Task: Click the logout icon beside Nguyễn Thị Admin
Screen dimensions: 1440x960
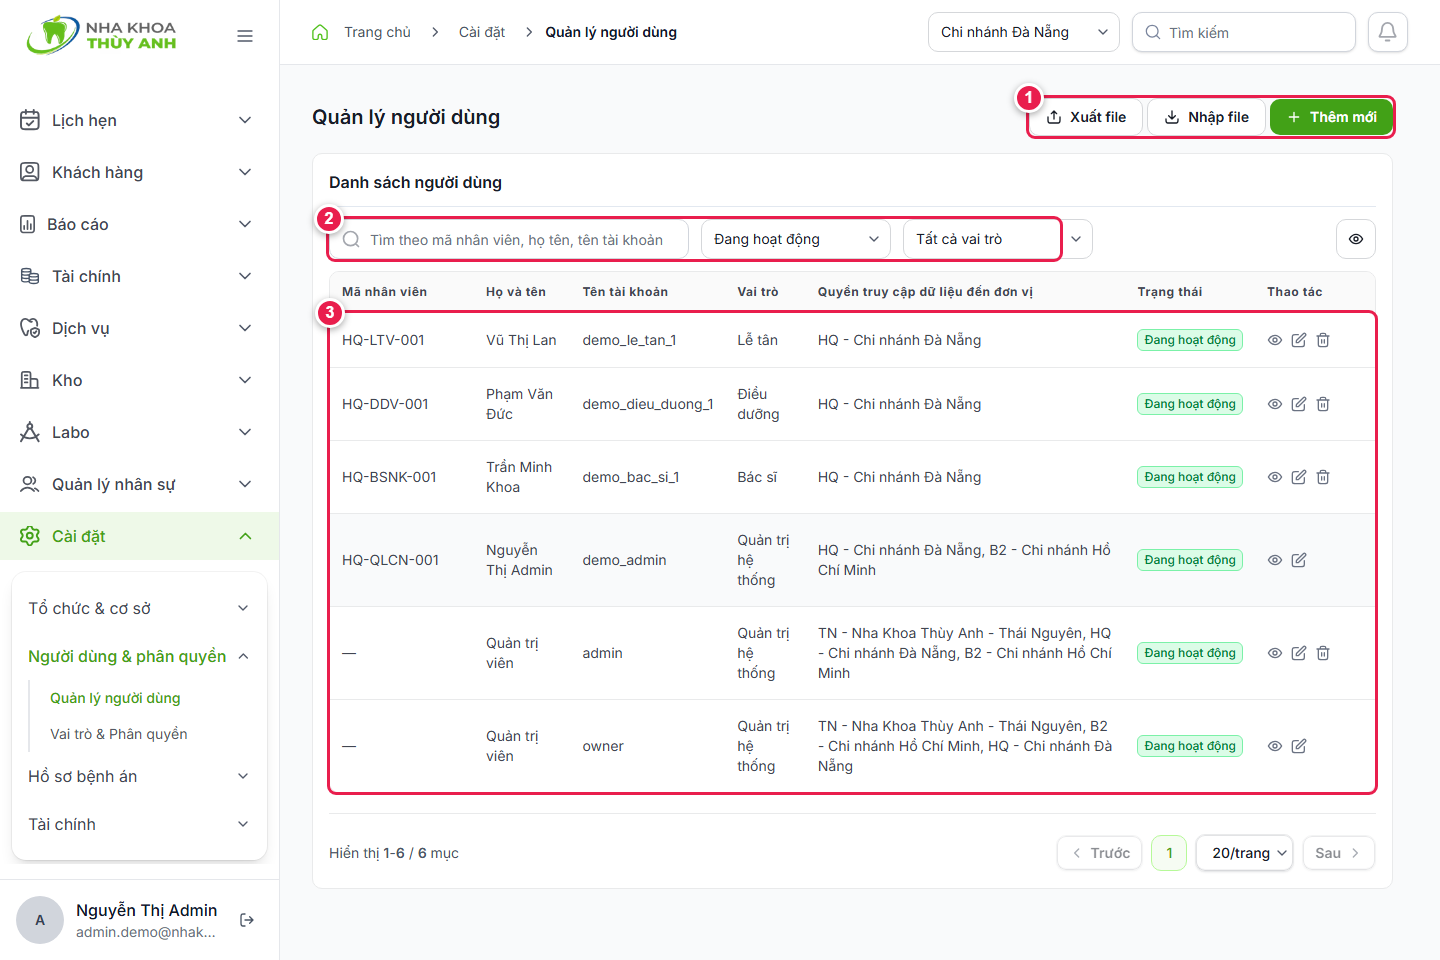Action: point(247,920)
